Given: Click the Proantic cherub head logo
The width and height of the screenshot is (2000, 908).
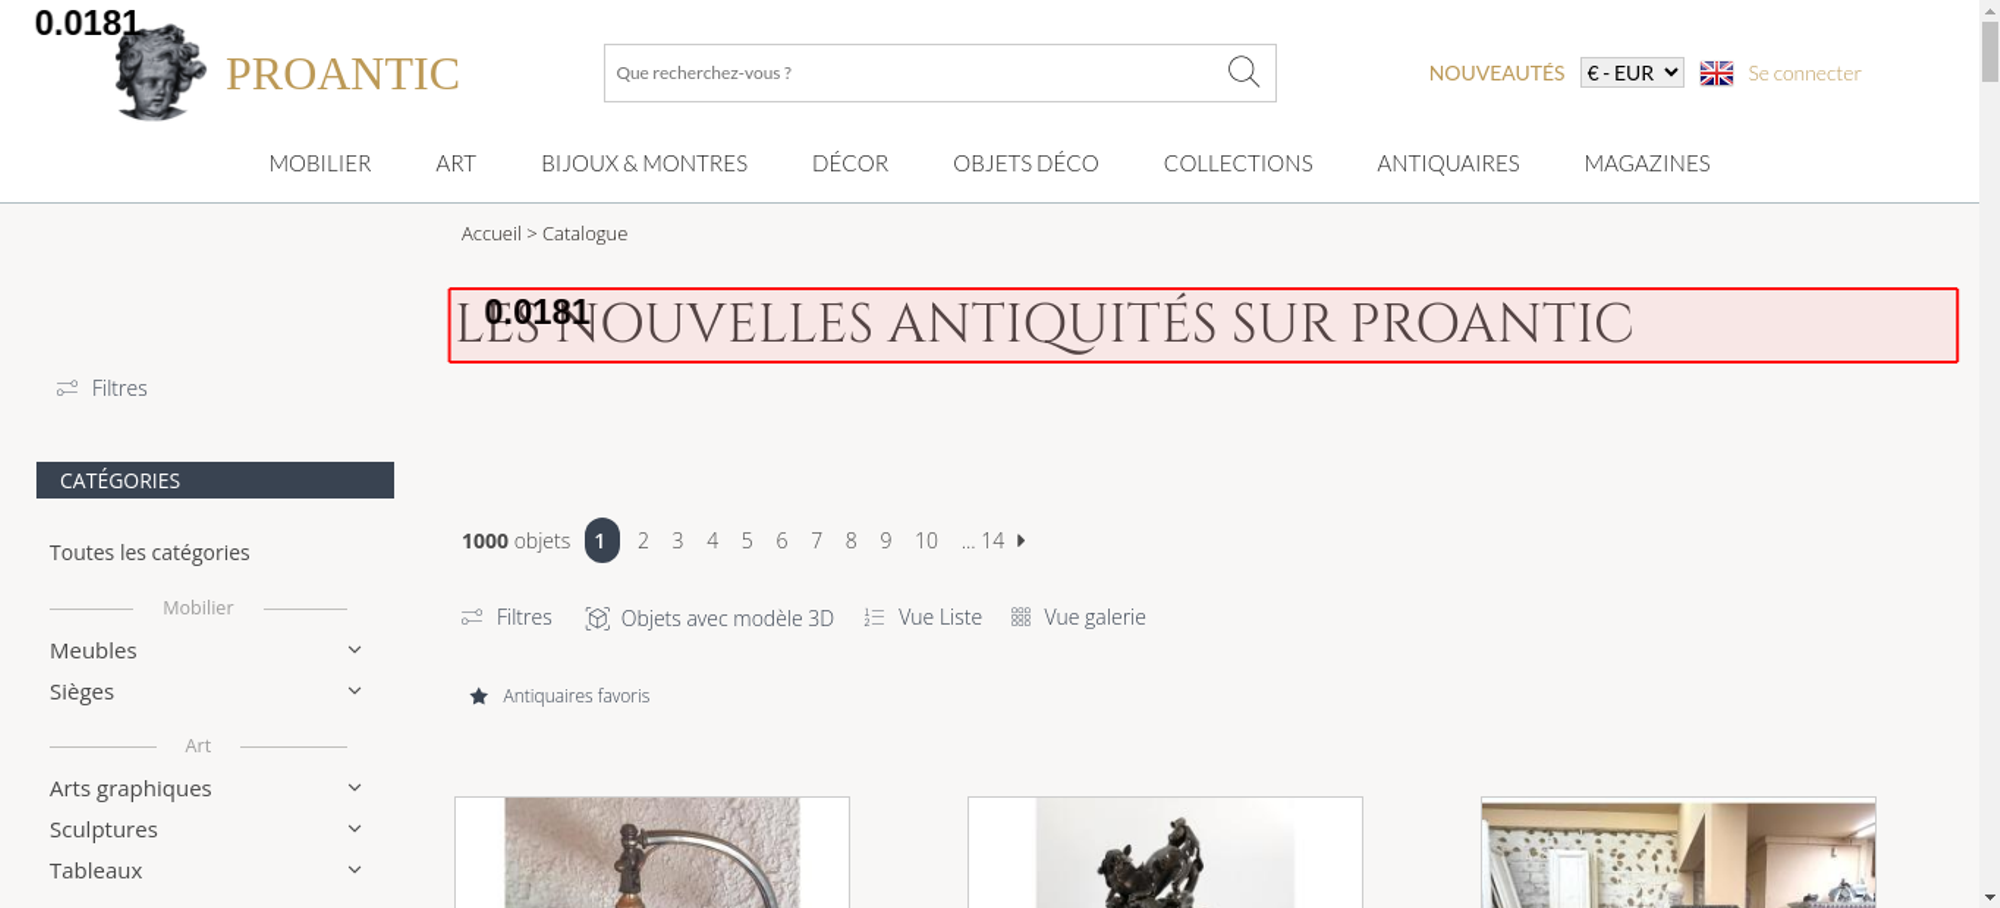Looking at the screenshot, I should 160,72.
